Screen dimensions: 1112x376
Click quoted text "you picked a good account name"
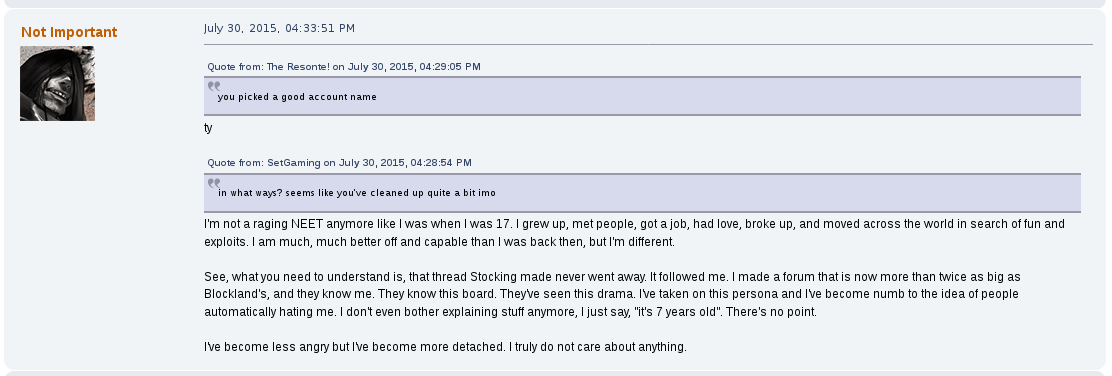297,96
